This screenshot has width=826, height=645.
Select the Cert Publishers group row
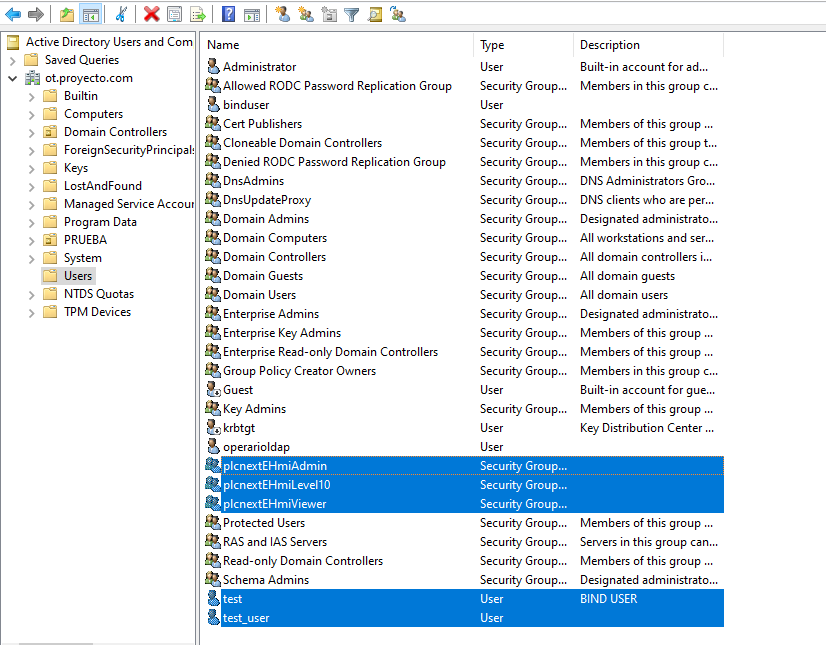coord(464,124)
